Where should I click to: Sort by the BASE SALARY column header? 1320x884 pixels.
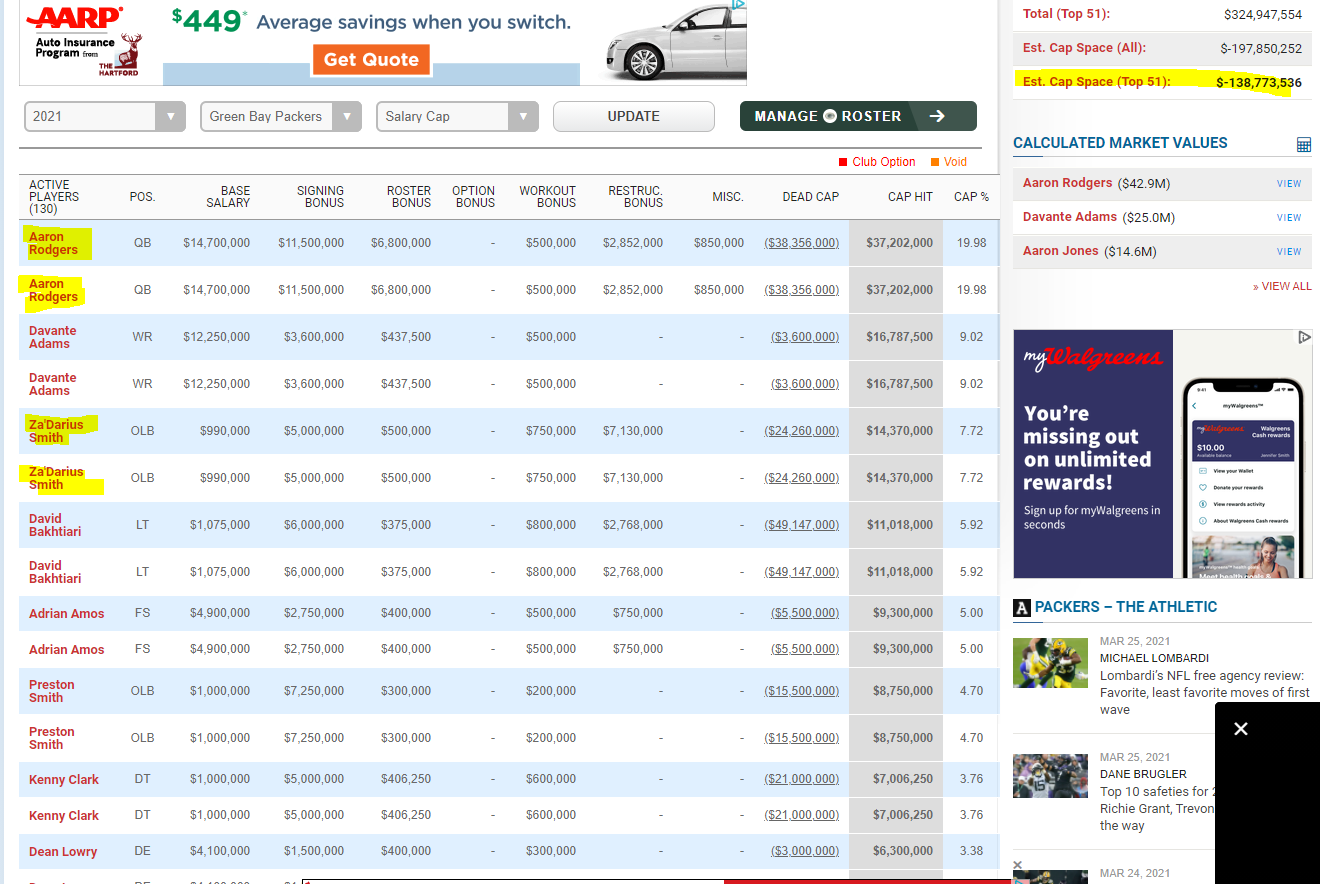(228, 197)
